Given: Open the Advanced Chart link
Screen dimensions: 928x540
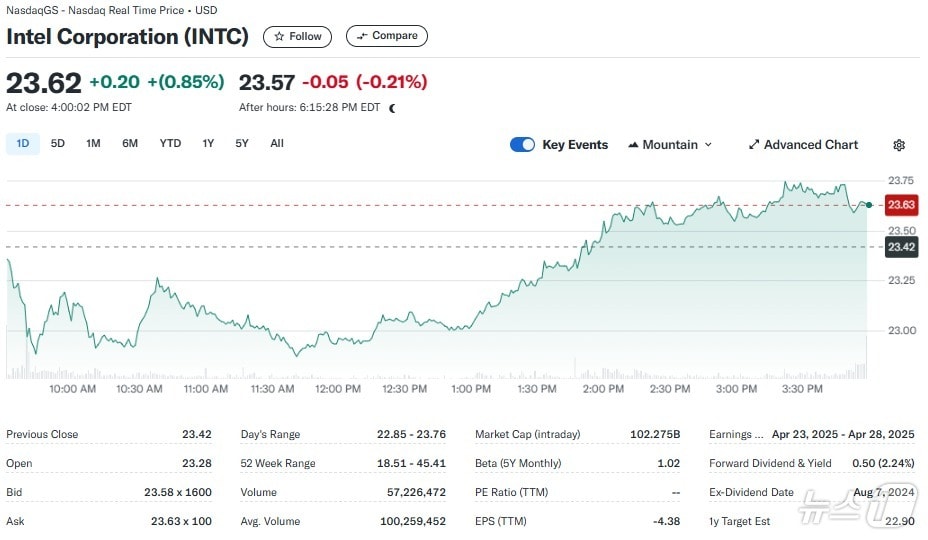Looking at the screenshot, I should click(810, 145).
